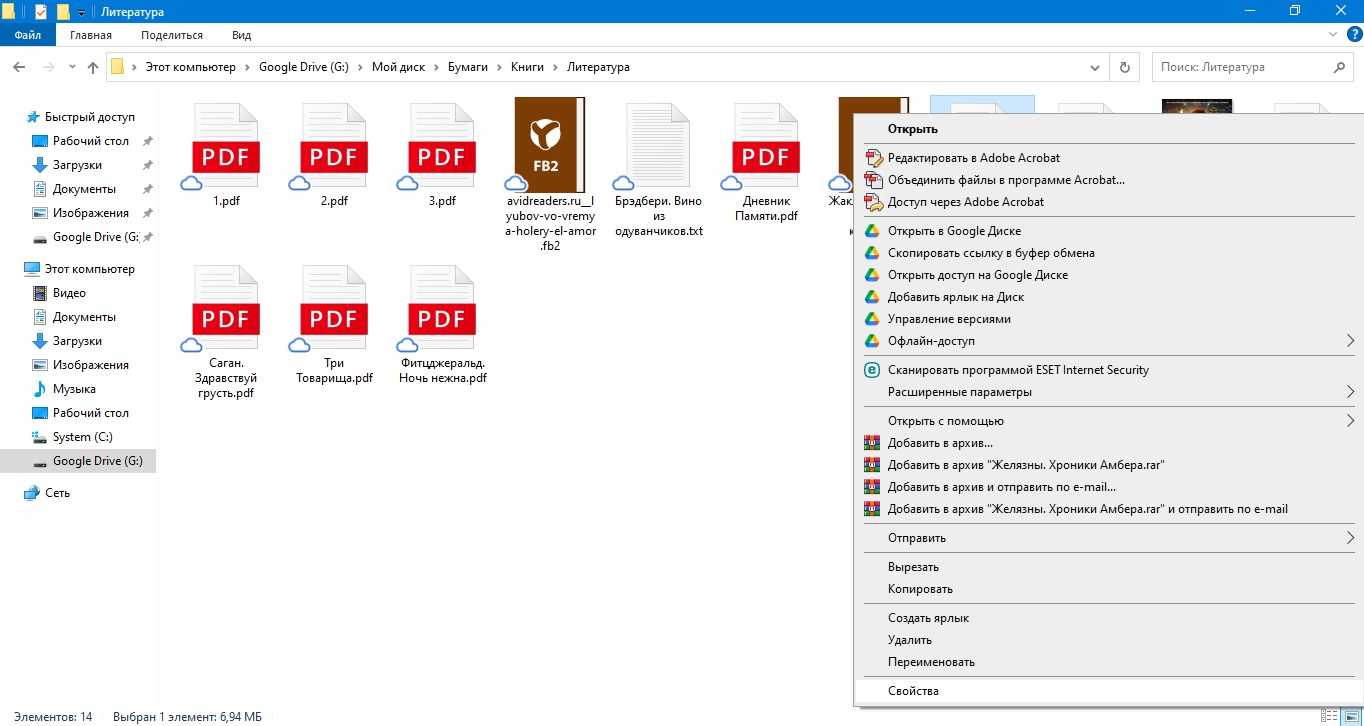
Task: Click the Файл ribbon button
Action: click(x=28, y=35)
